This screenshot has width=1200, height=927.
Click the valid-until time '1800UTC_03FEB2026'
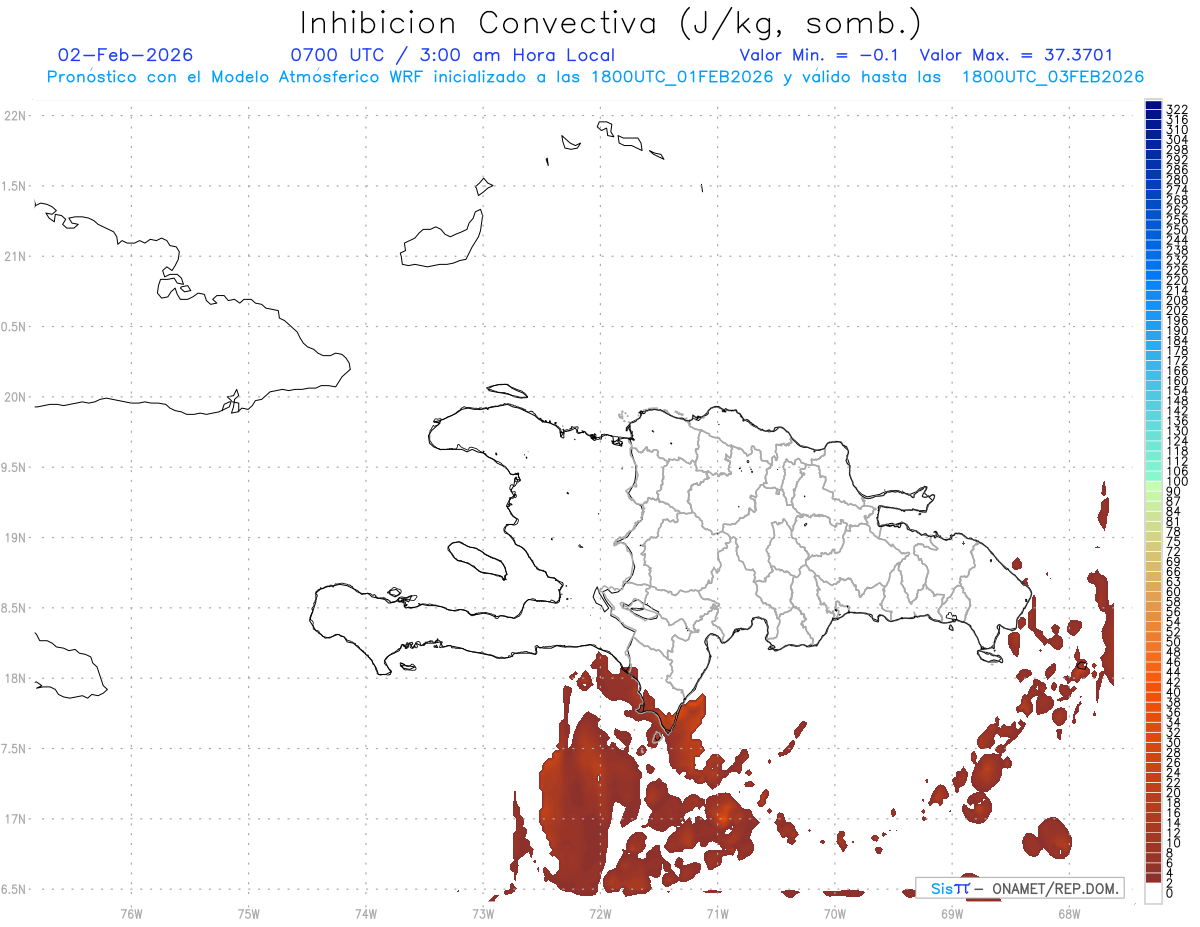pos(1052,77)
